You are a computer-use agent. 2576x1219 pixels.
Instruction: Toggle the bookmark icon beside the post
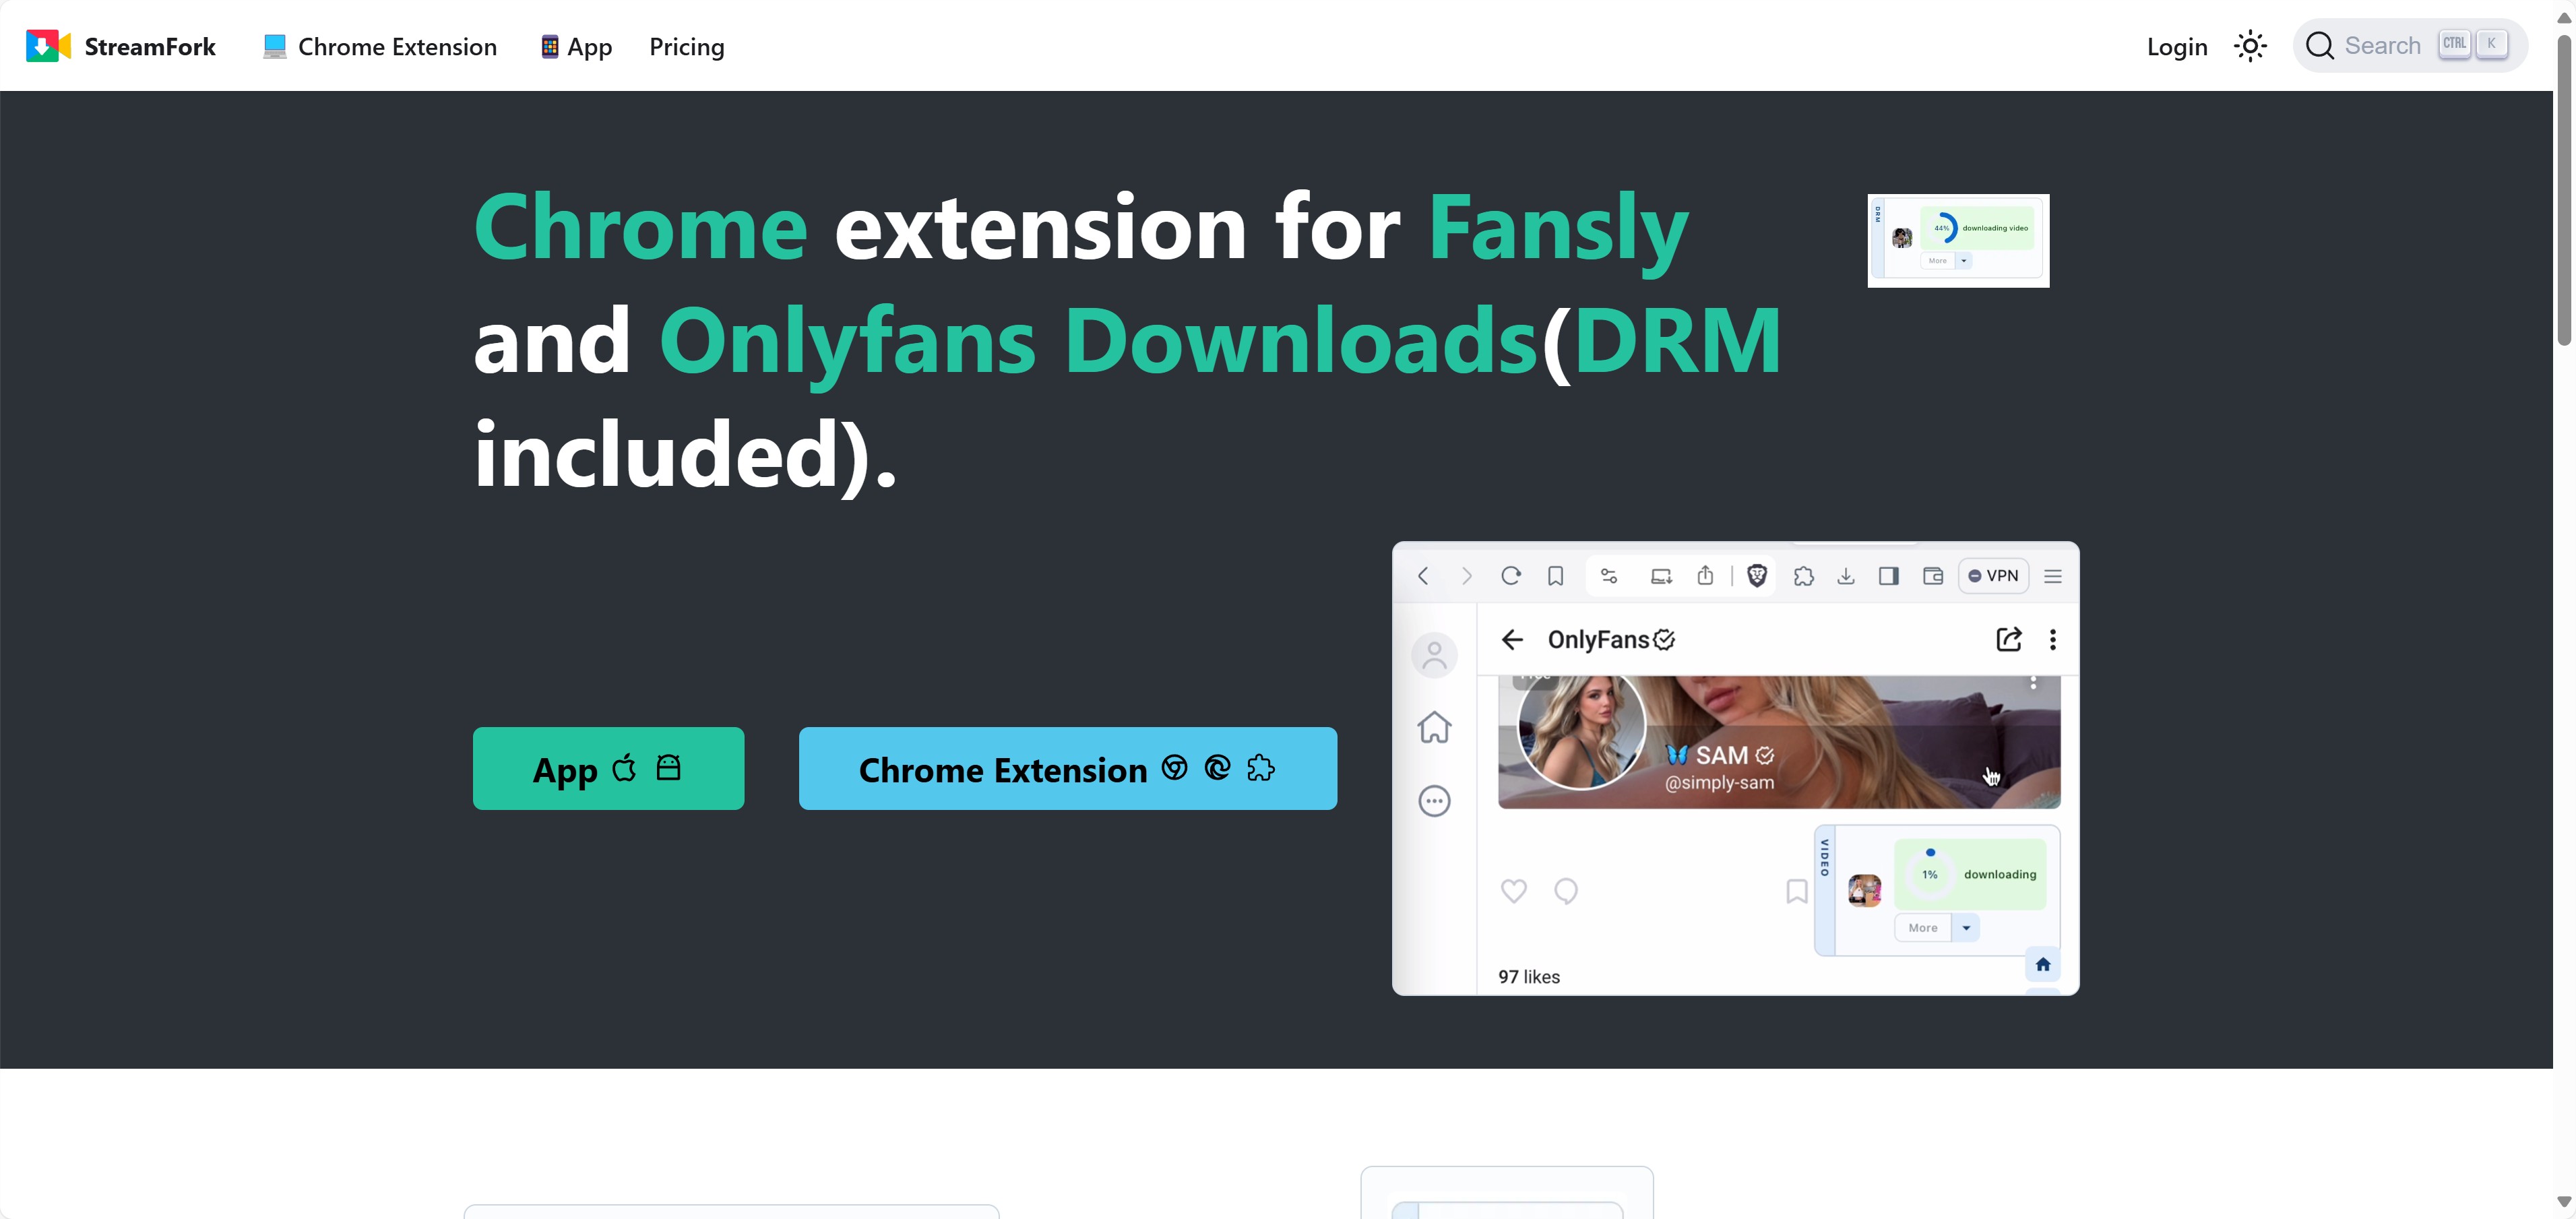coord(1796,891)
